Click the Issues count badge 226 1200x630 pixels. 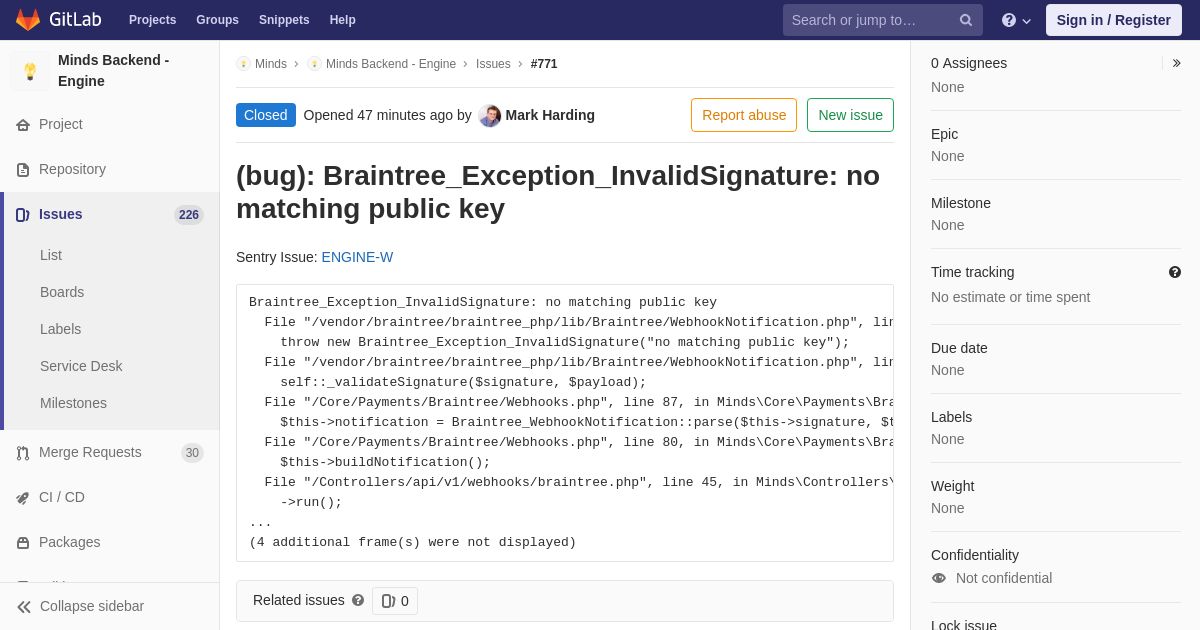189,215
